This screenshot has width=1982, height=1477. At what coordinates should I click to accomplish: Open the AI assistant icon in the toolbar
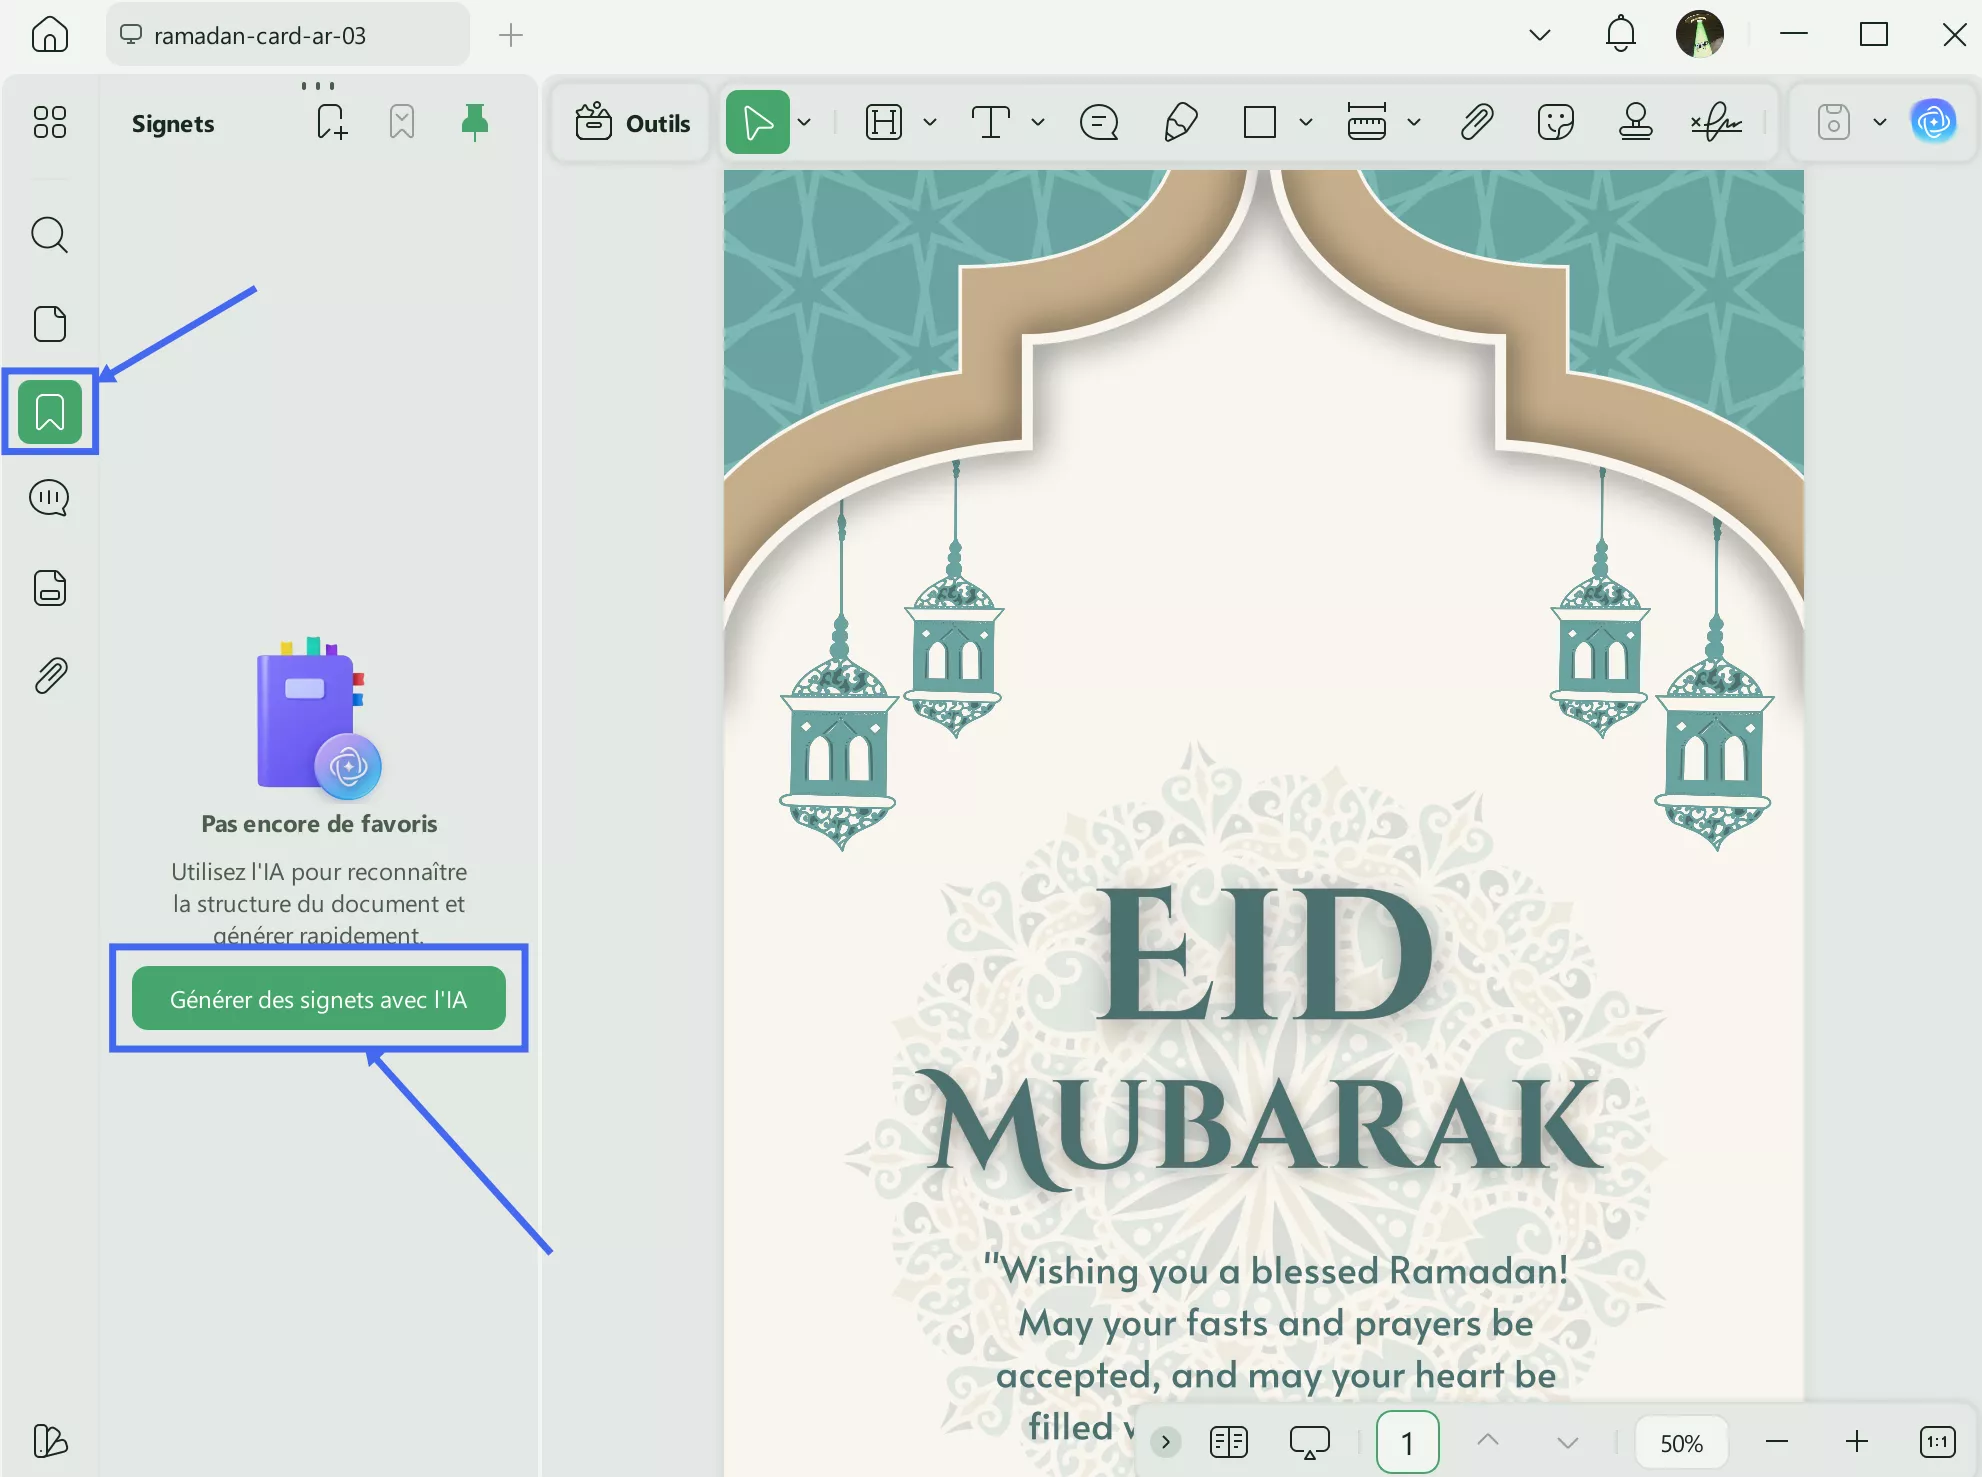point(1933,122)
